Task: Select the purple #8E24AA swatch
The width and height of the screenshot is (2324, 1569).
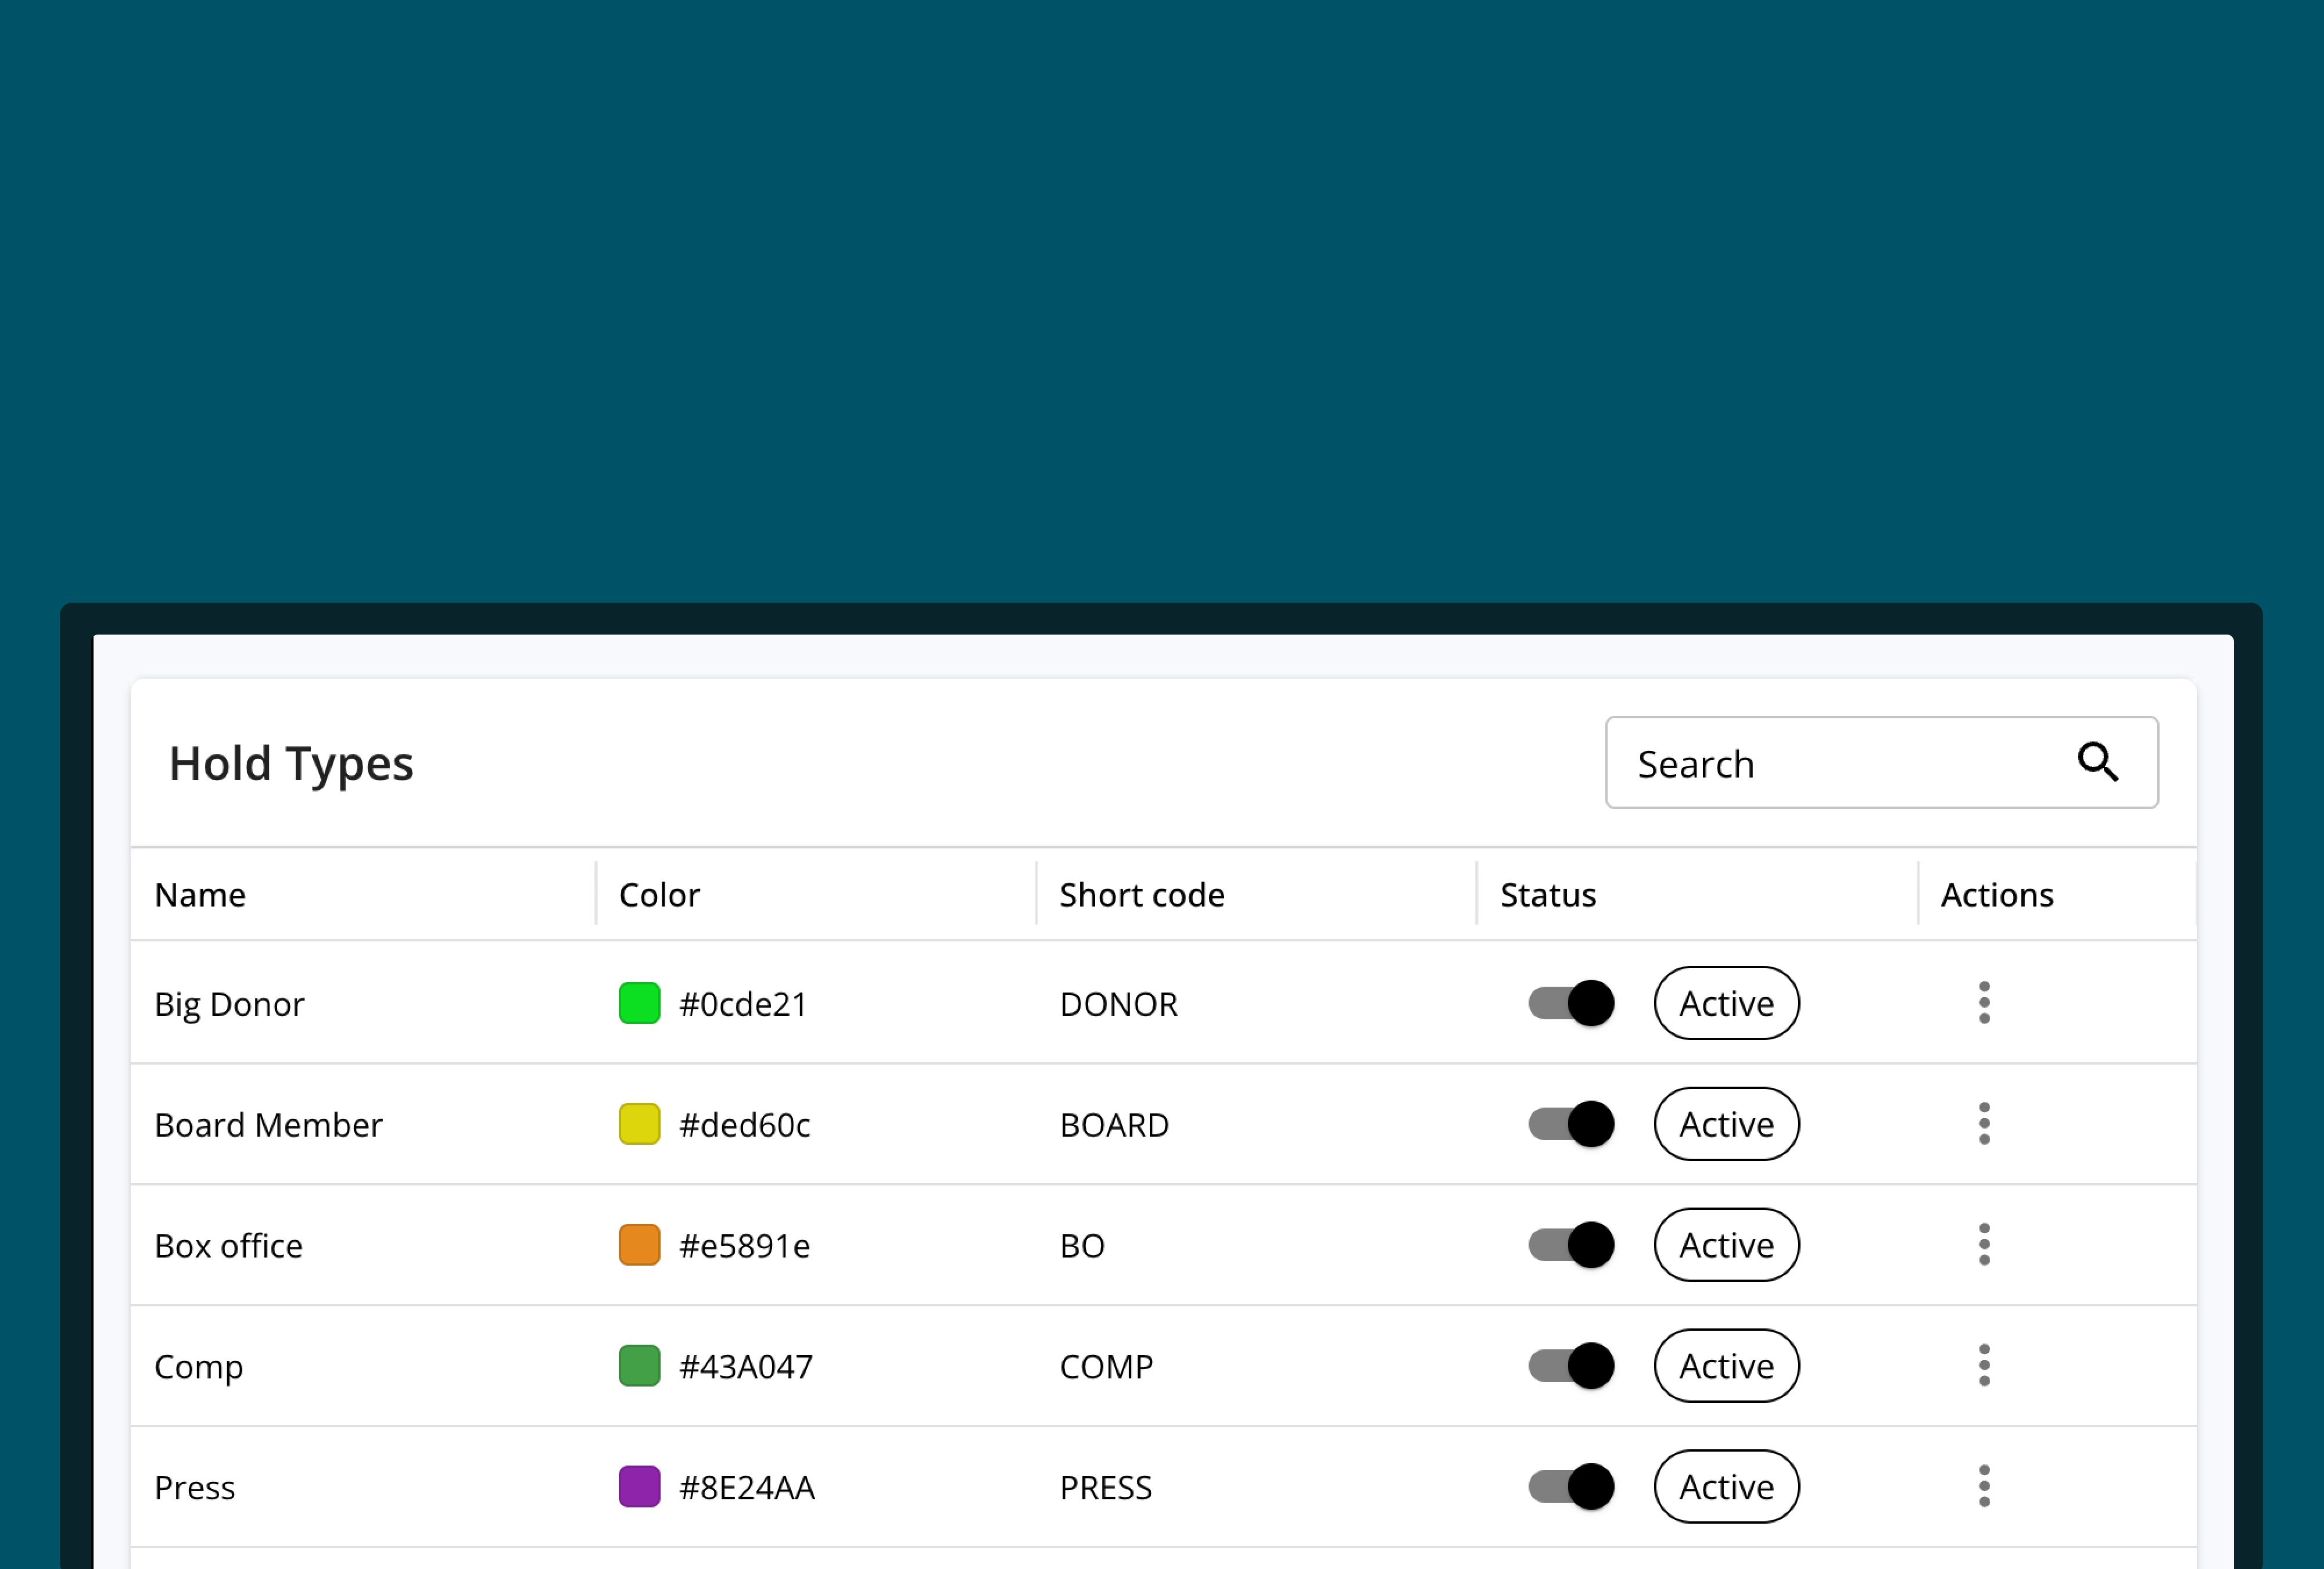Action: pos(639,1487)
